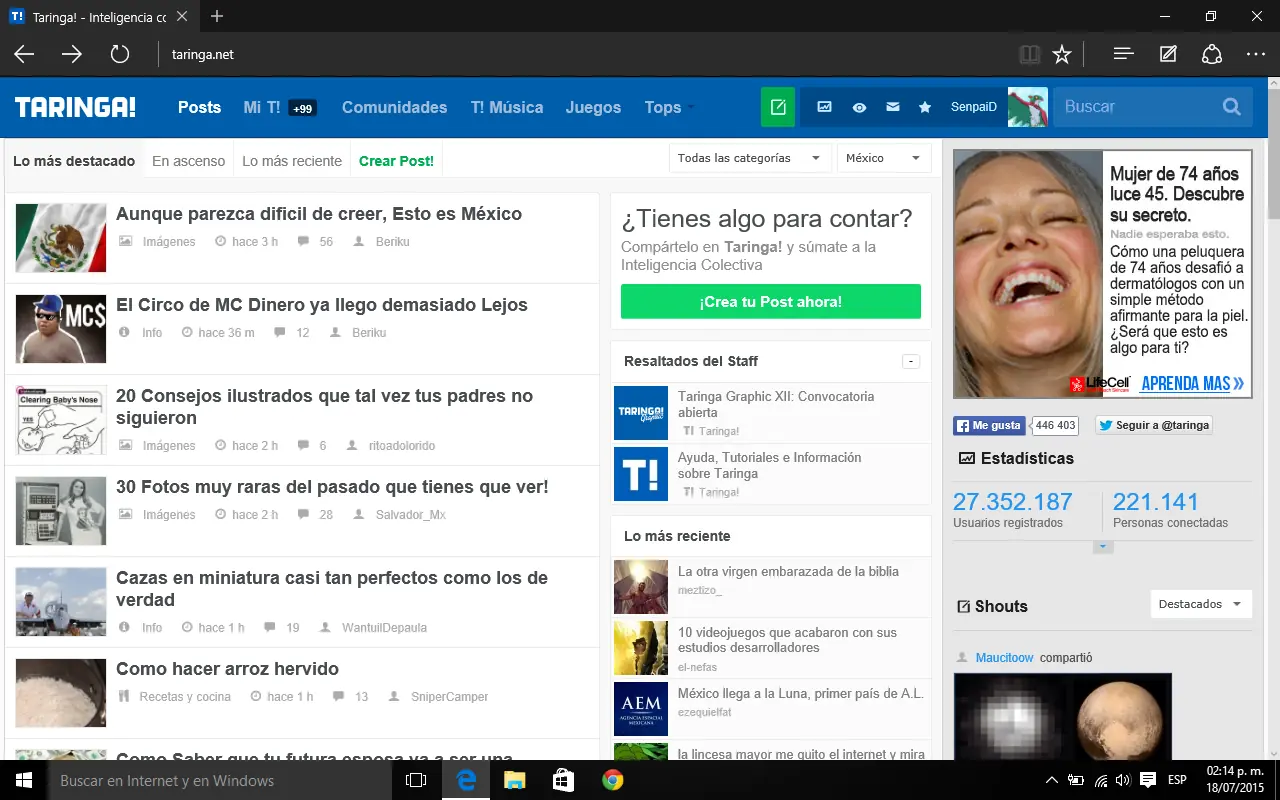Click the favorites star icon in navbar
The height and width of the screenshot is (800, 1280).
[x=925, y=107]
